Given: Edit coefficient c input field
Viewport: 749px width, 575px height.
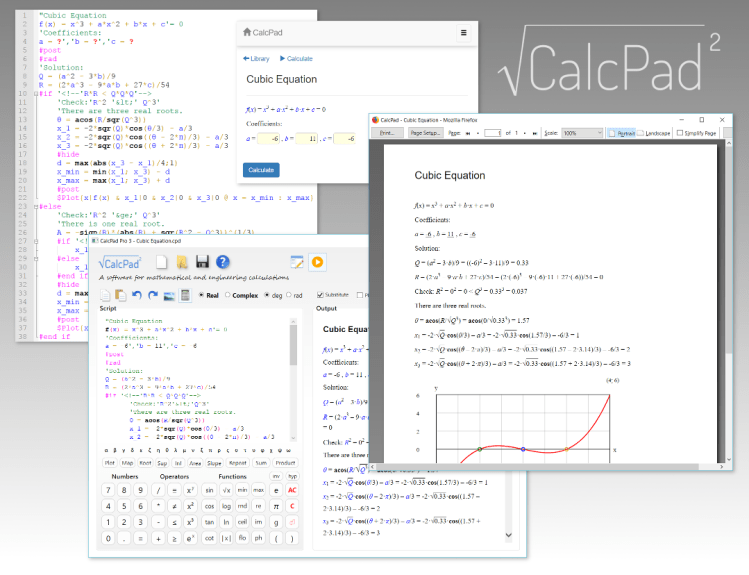Looking at the screenshot, I should pos(344,138).
